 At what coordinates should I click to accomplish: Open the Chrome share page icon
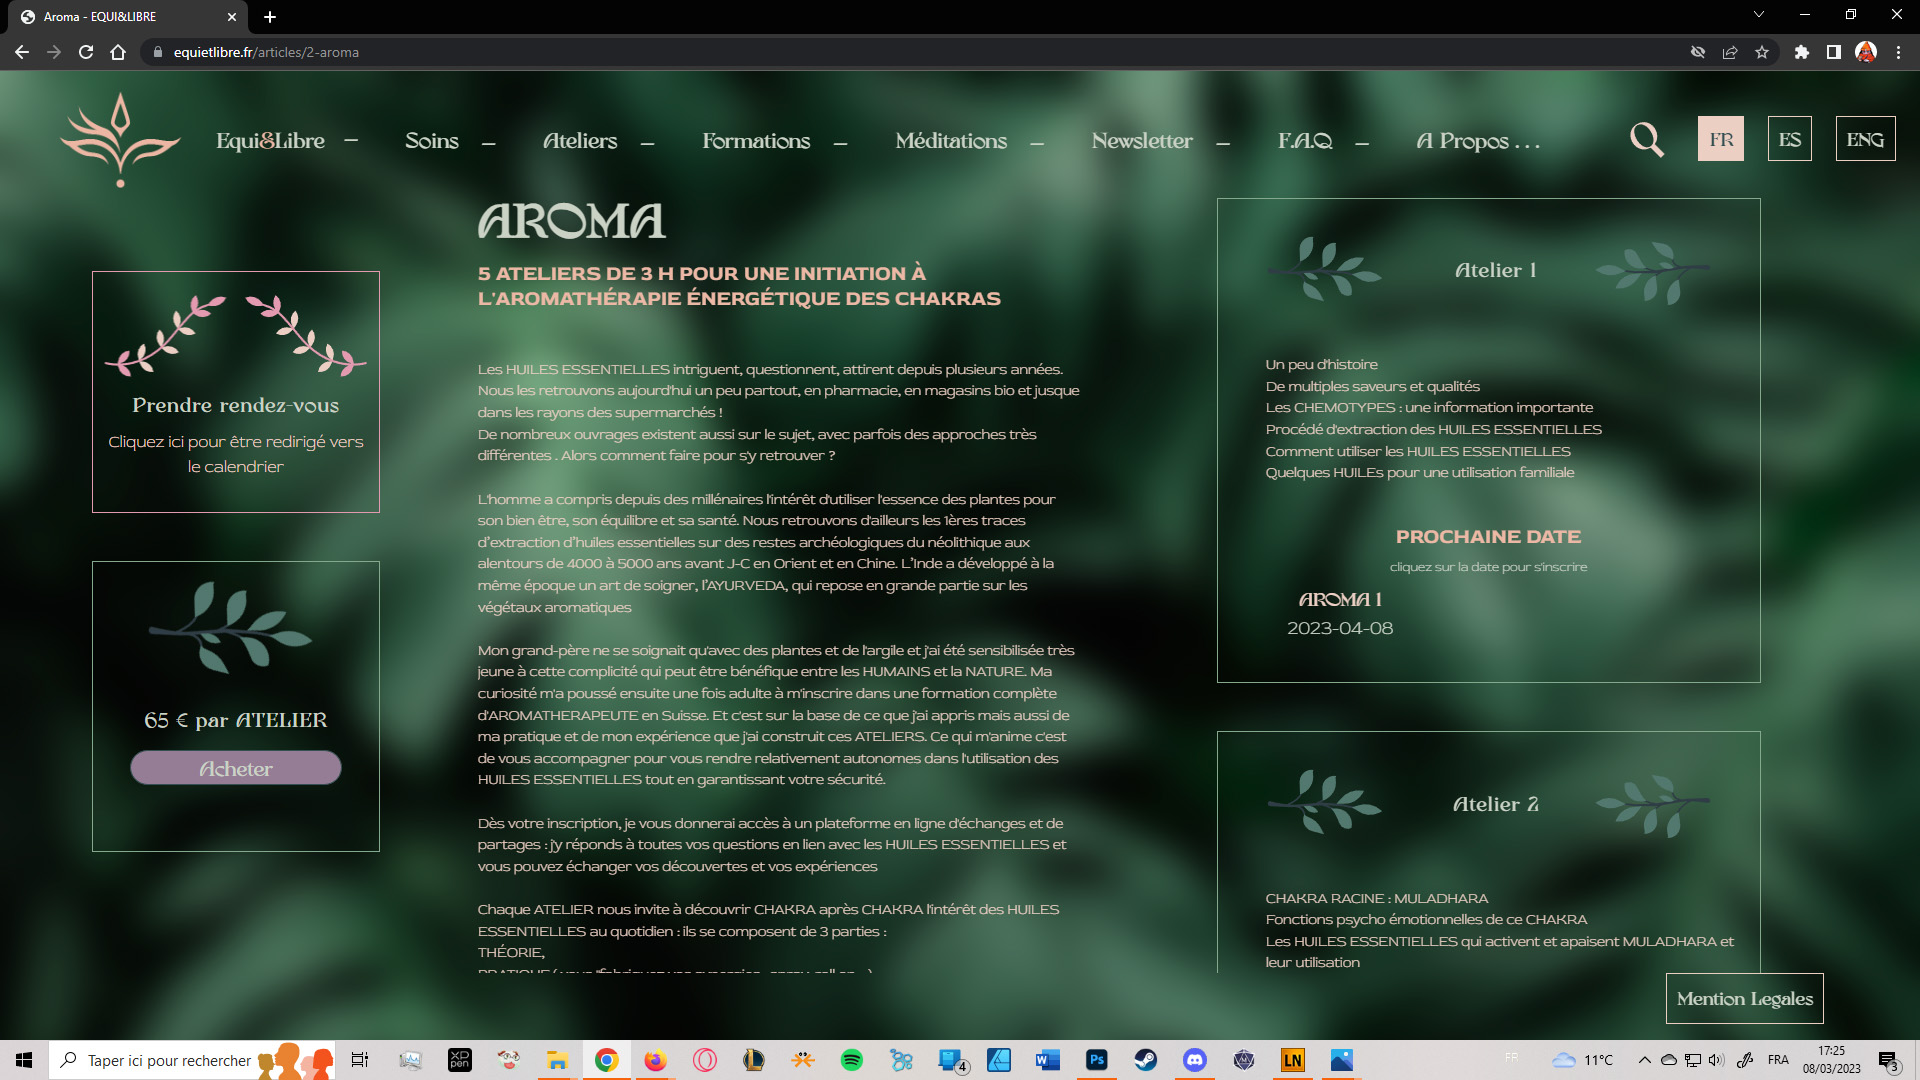[1729, 52]
